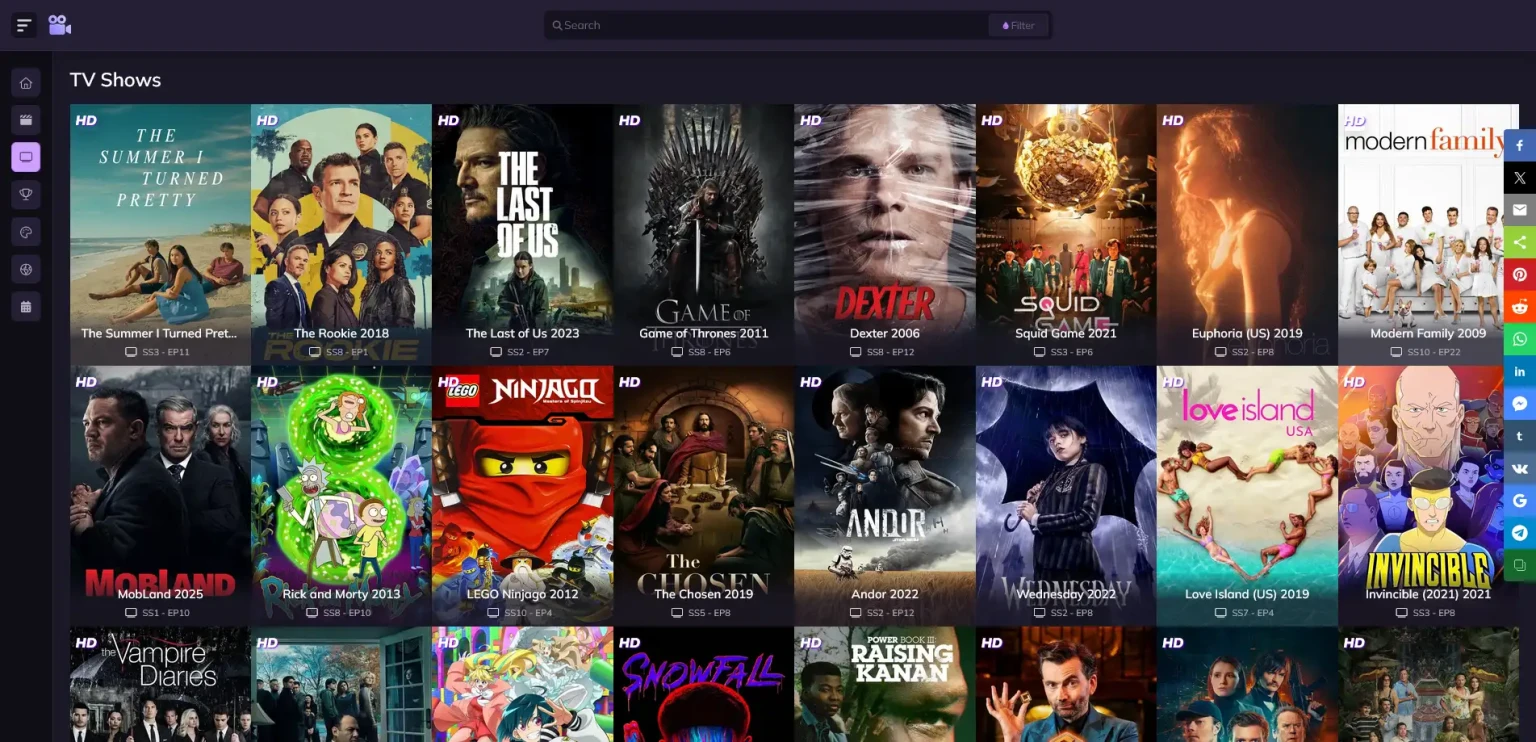Go to Home in the sidebar
This screenshot has width=1536, height=742.
[x=26, y=83]
